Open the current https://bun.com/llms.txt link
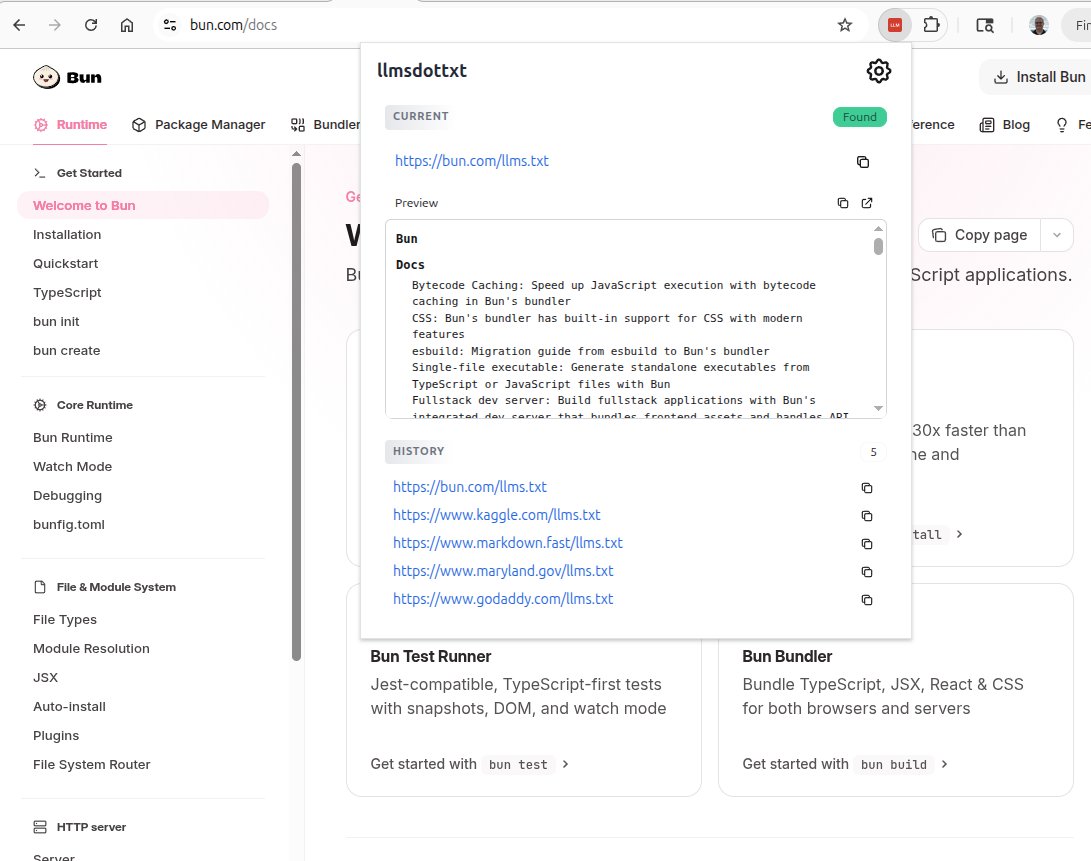The height and width of the screenshot is (861, 1091). click(x=472, y=161)
